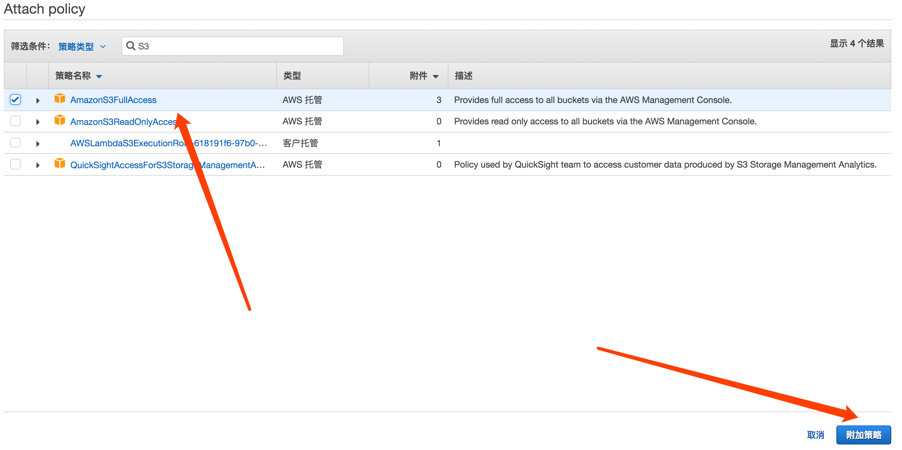Screen dimensions: 902x450
Task: Focus the policy search field containing S3
Action: (232, 46)
